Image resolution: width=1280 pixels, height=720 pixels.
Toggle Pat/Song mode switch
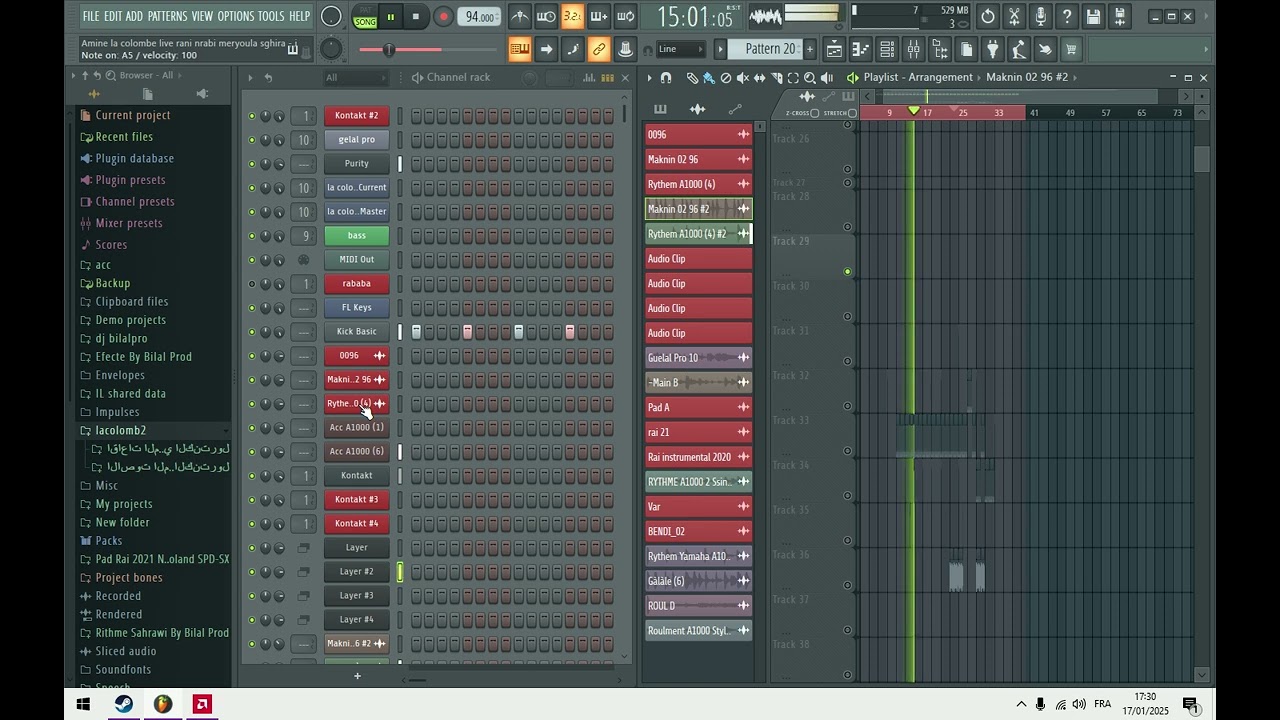coord(365,16)
